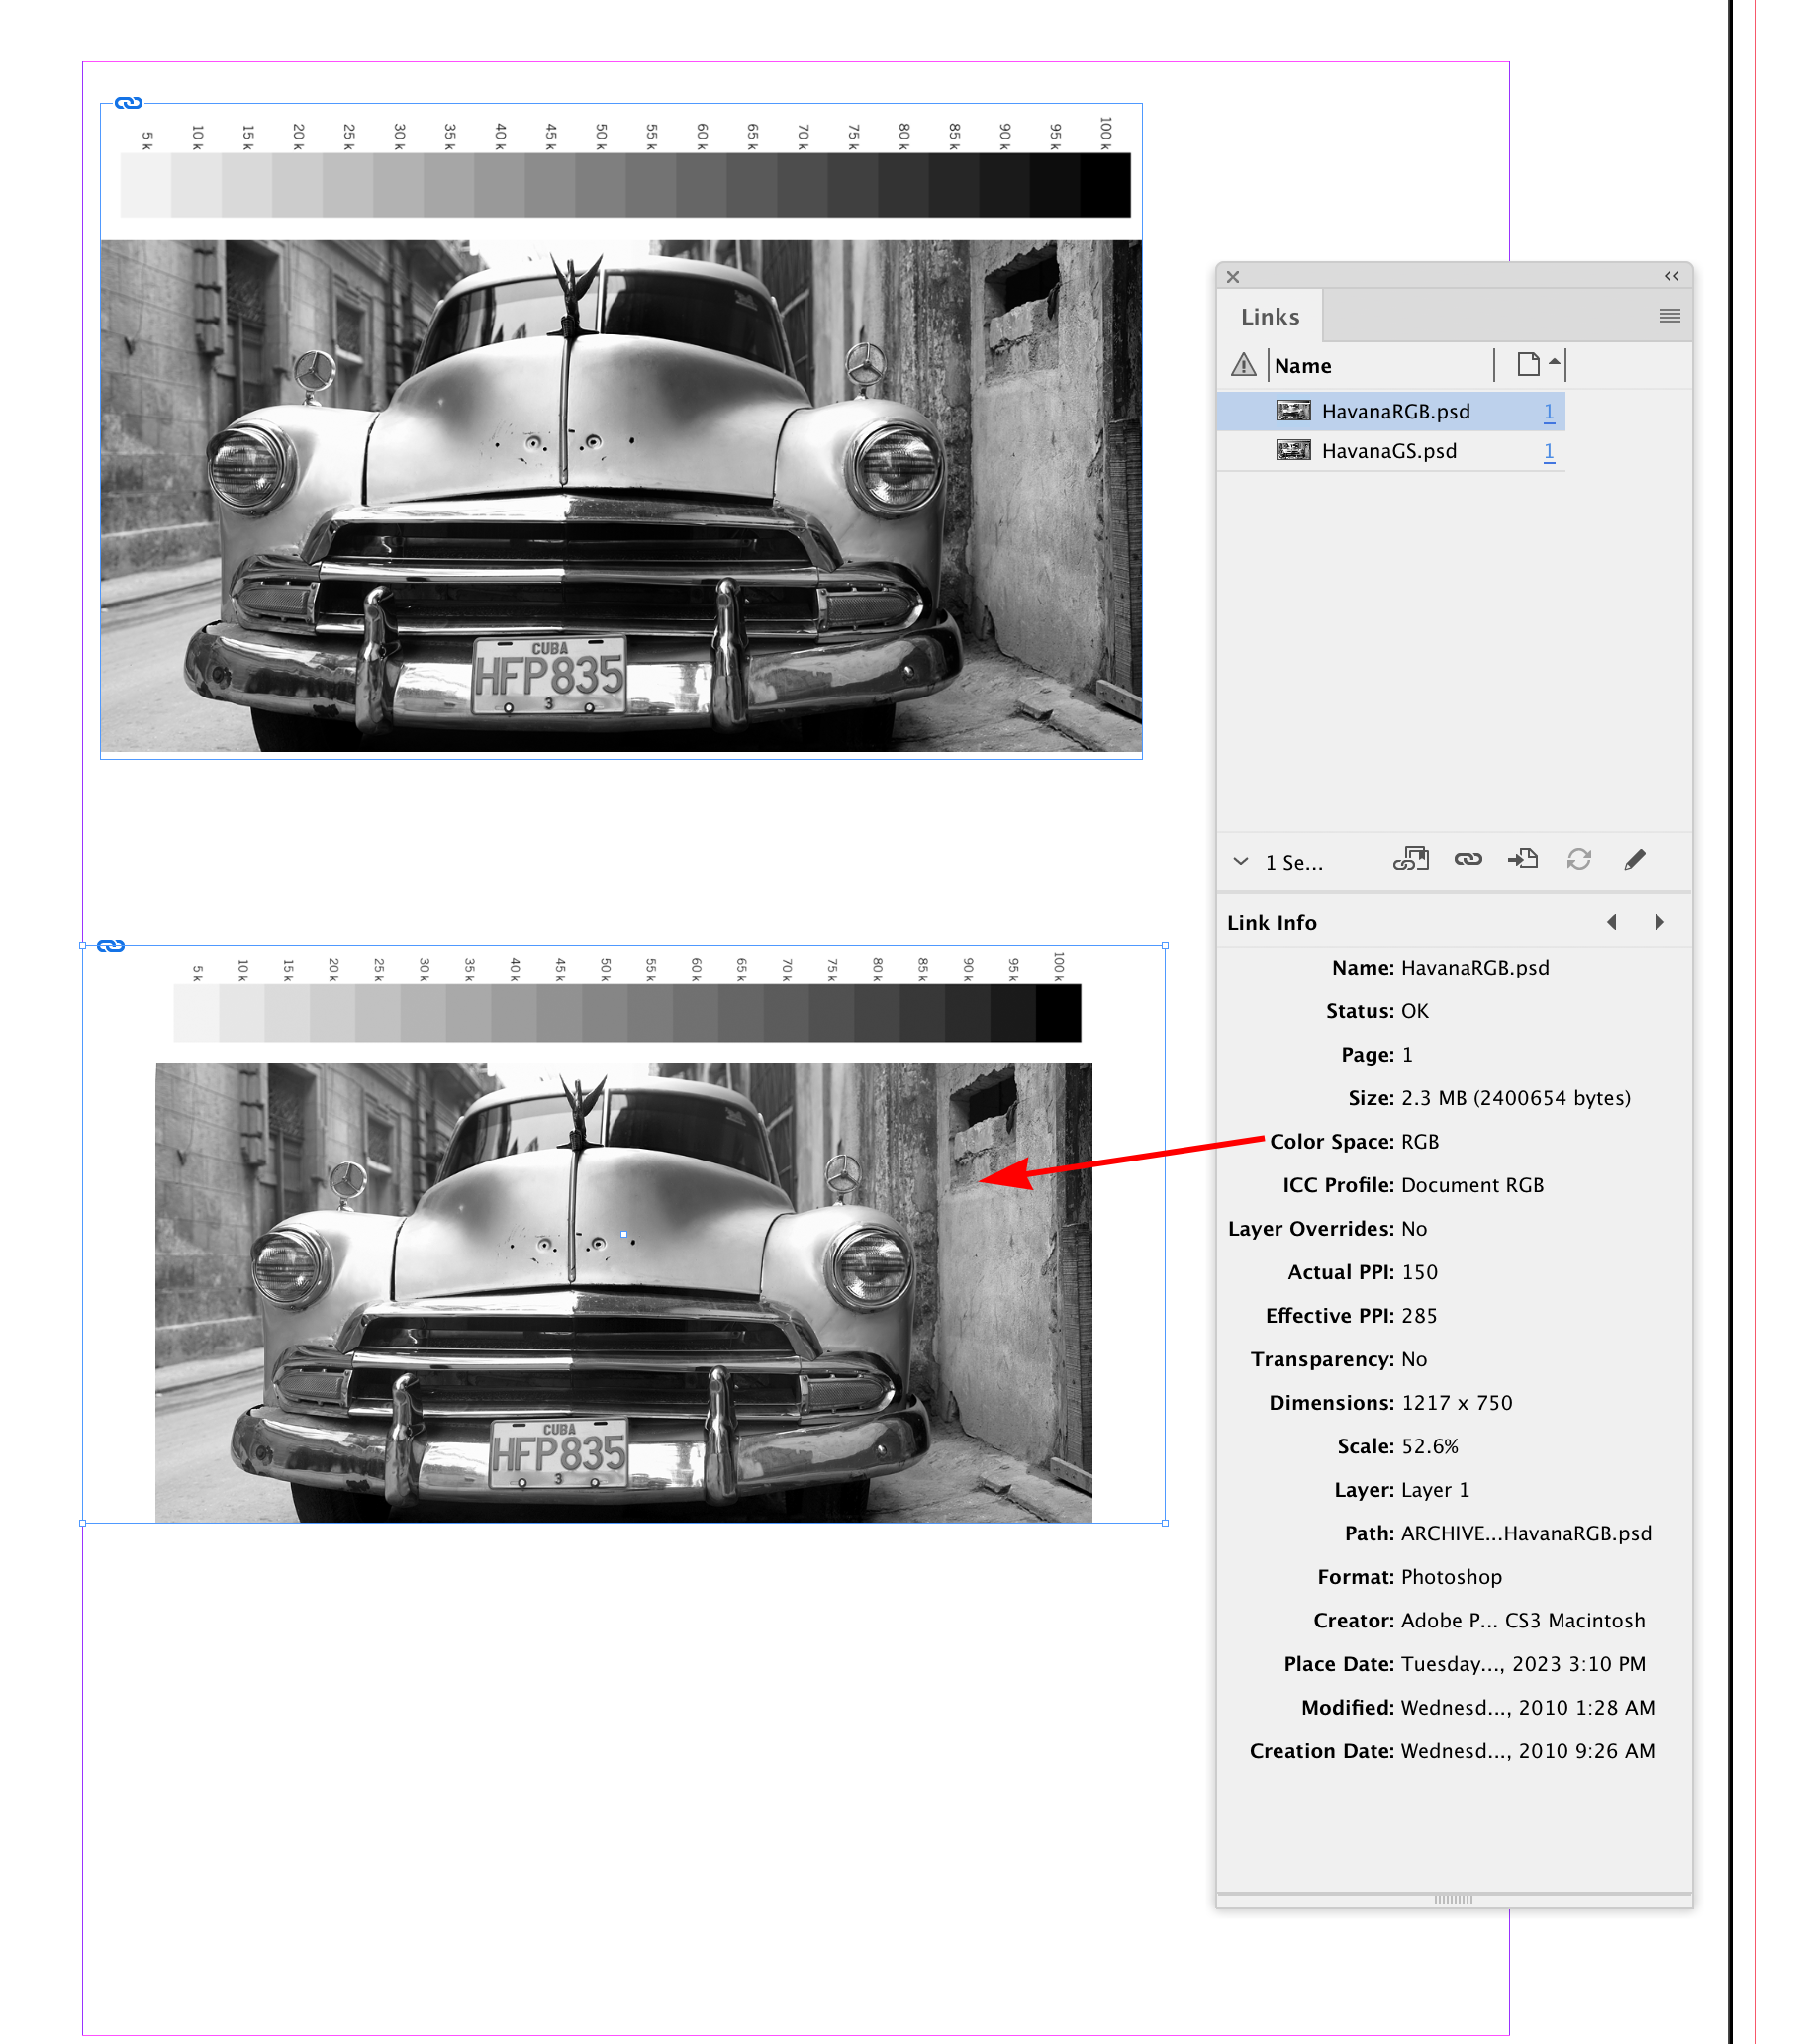Open the Links panel flyout menu
The width and height of the screenshot is (1799, 2044).
coord(1669,316)
